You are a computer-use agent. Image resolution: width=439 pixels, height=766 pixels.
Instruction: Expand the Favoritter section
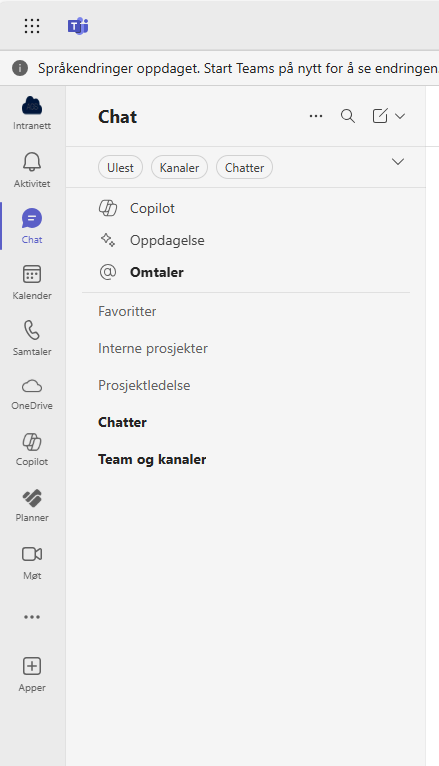click(x=127, y=311)
